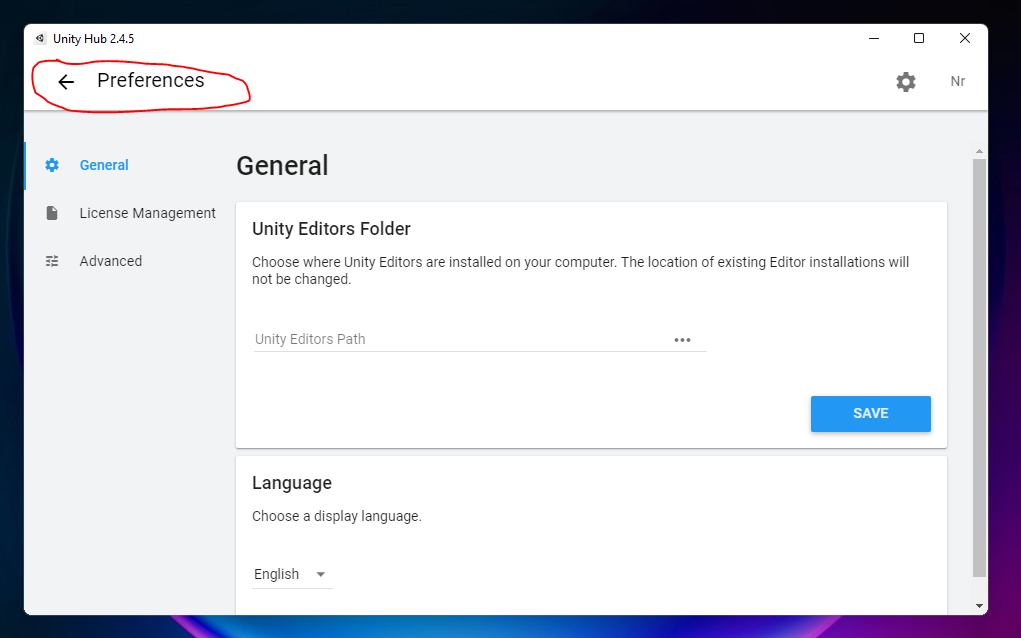Click the scrollbar down arrow
1021x638 pixels.
point(979,605)
